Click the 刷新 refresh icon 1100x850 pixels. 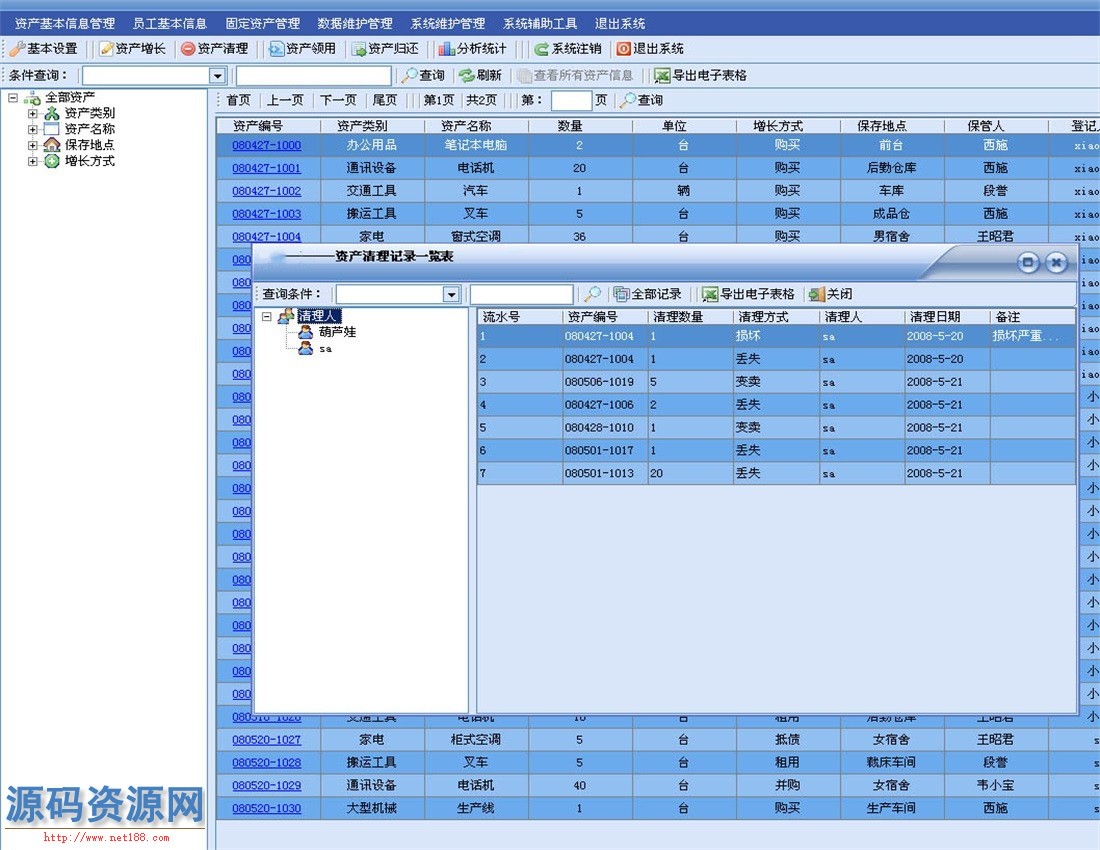(467, 75)
